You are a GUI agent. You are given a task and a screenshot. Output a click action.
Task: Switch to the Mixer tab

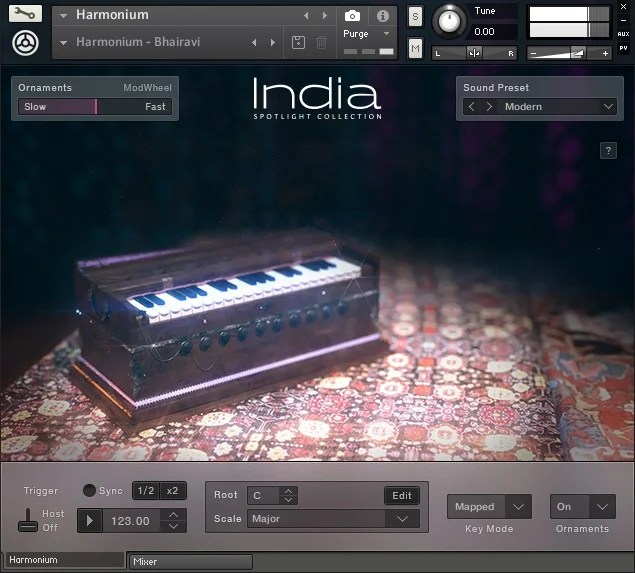tap(190, 562)
